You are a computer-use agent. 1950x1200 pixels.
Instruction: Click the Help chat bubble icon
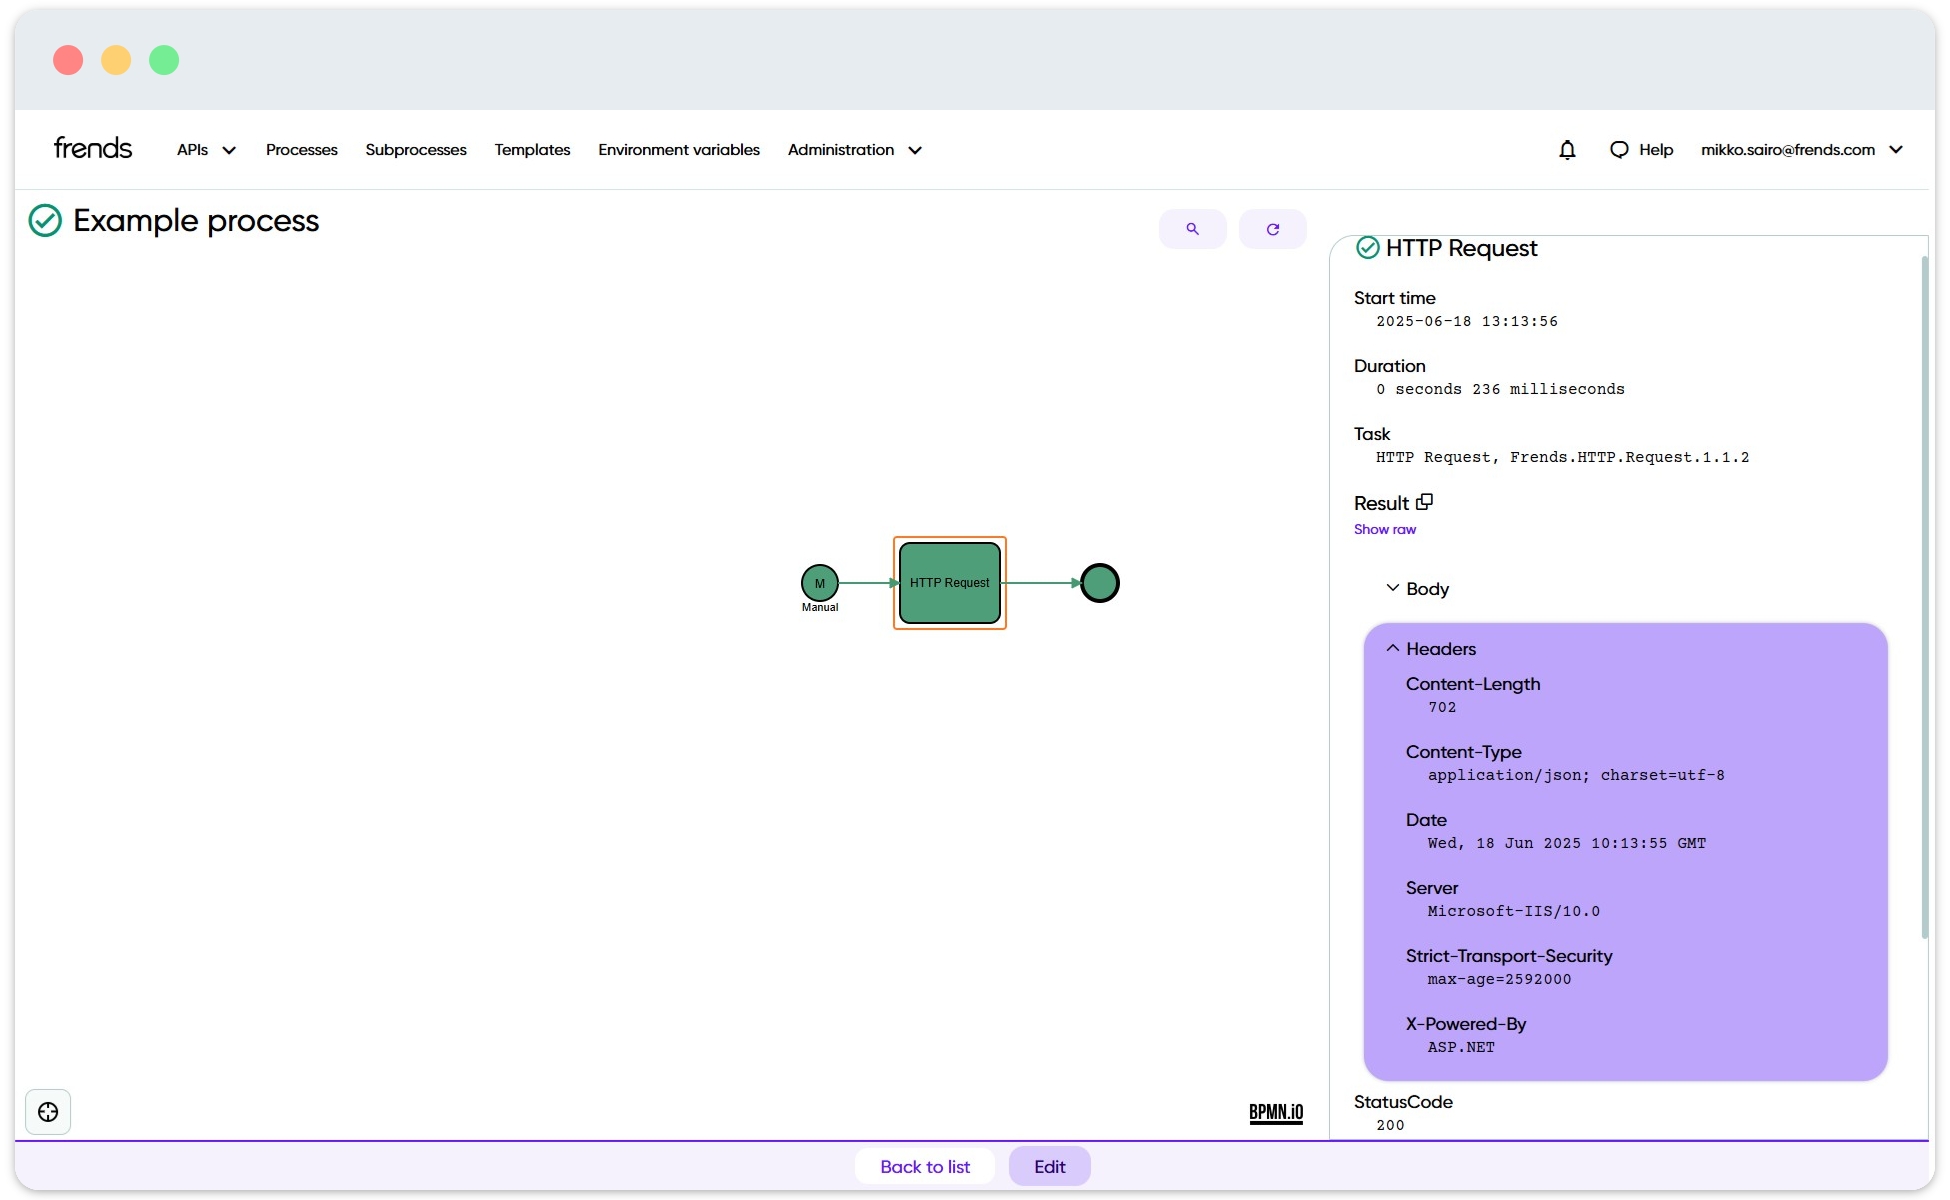pyautogui.click(x=1619, y=150)
